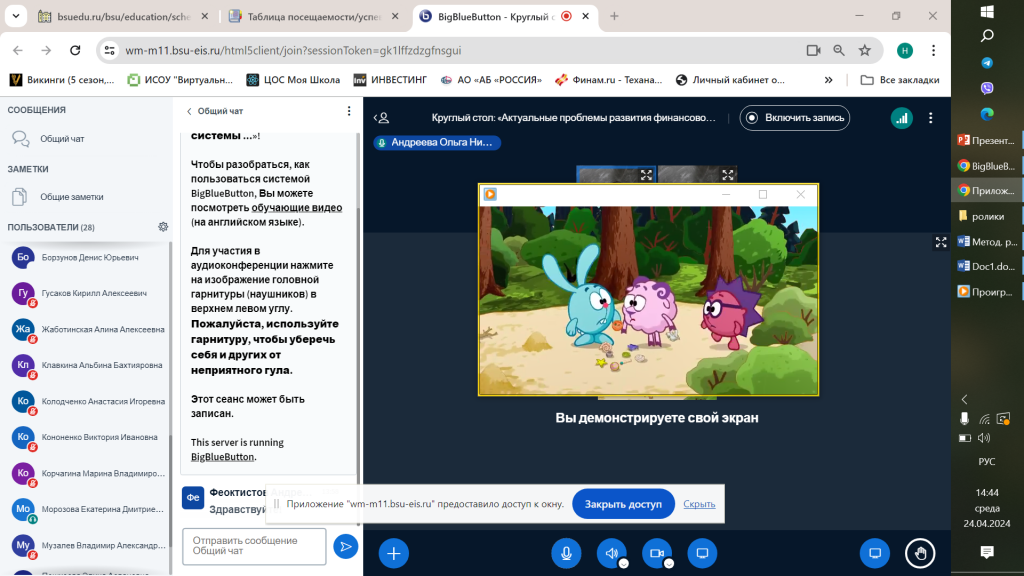Open ролики folder in taskbar

[987, 216]
